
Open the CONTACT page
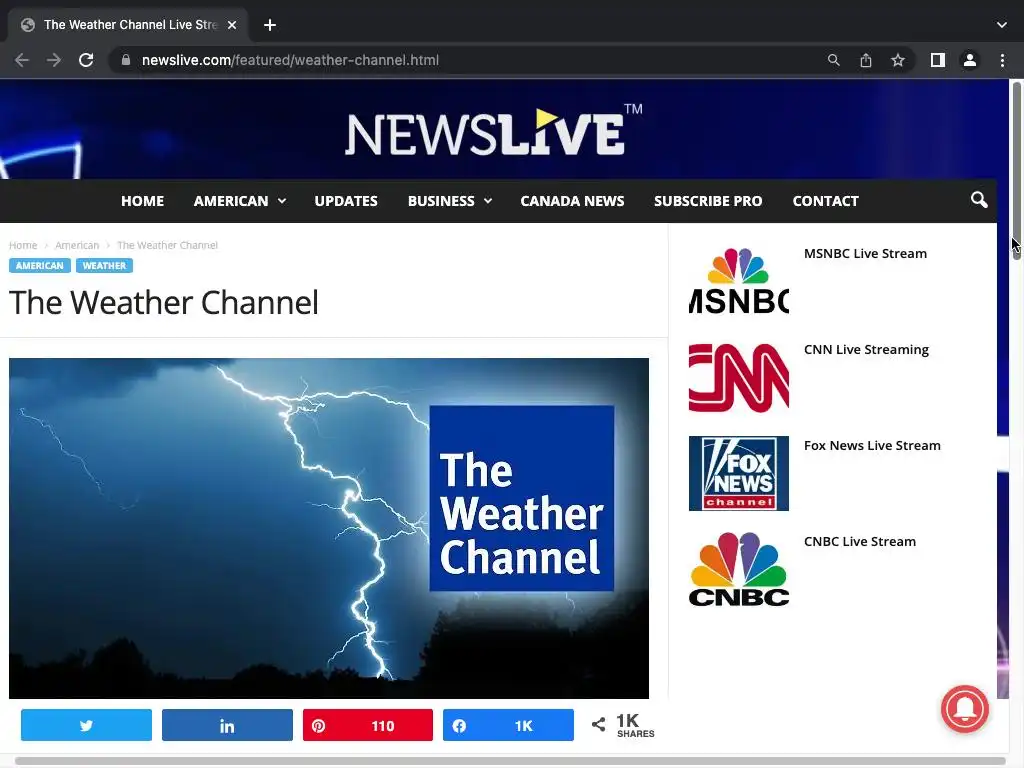(825, 201)
